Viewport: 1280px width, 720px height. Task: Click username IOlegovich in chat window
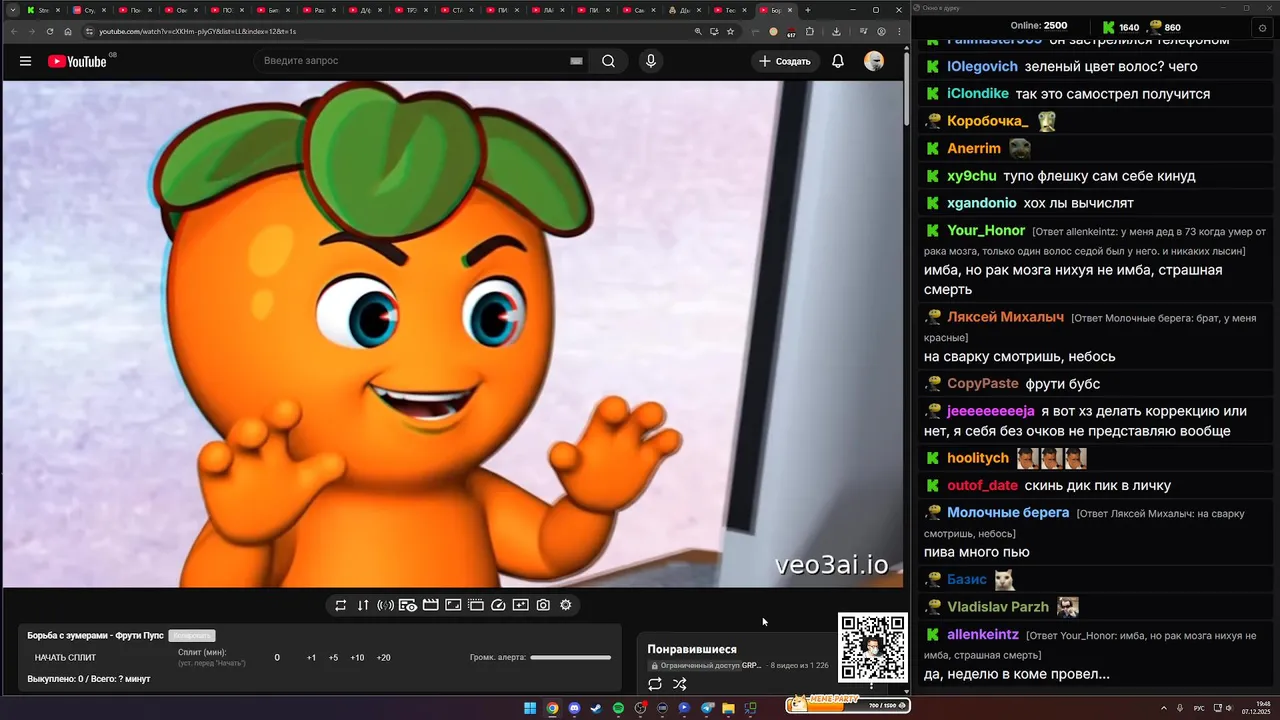982,67
